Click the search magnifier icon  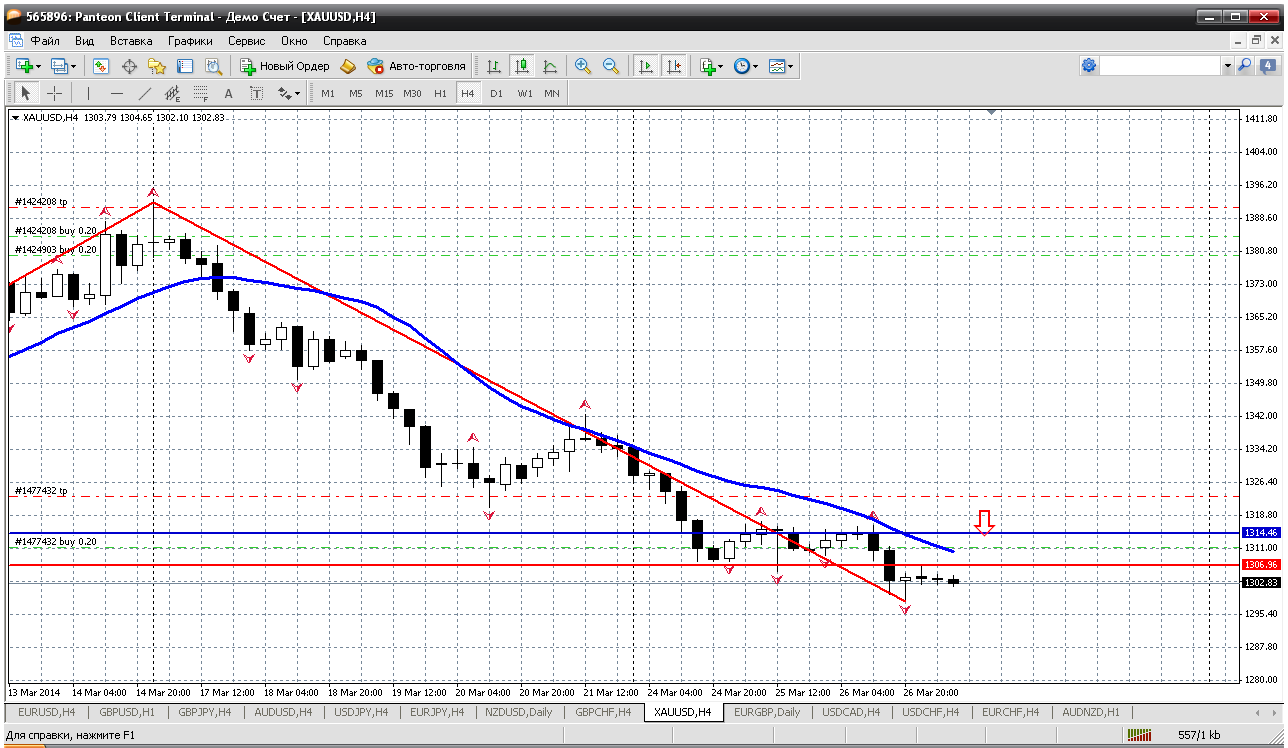tap(1244, 65)
